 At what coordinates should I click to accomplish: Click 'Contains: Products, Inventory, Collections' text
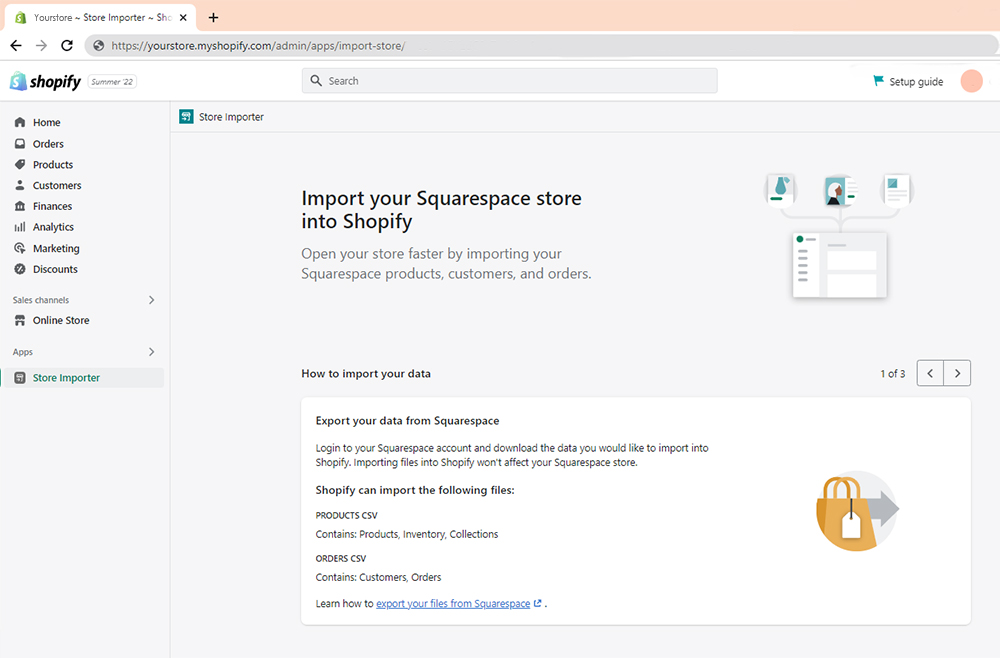[x=407, y=534]
